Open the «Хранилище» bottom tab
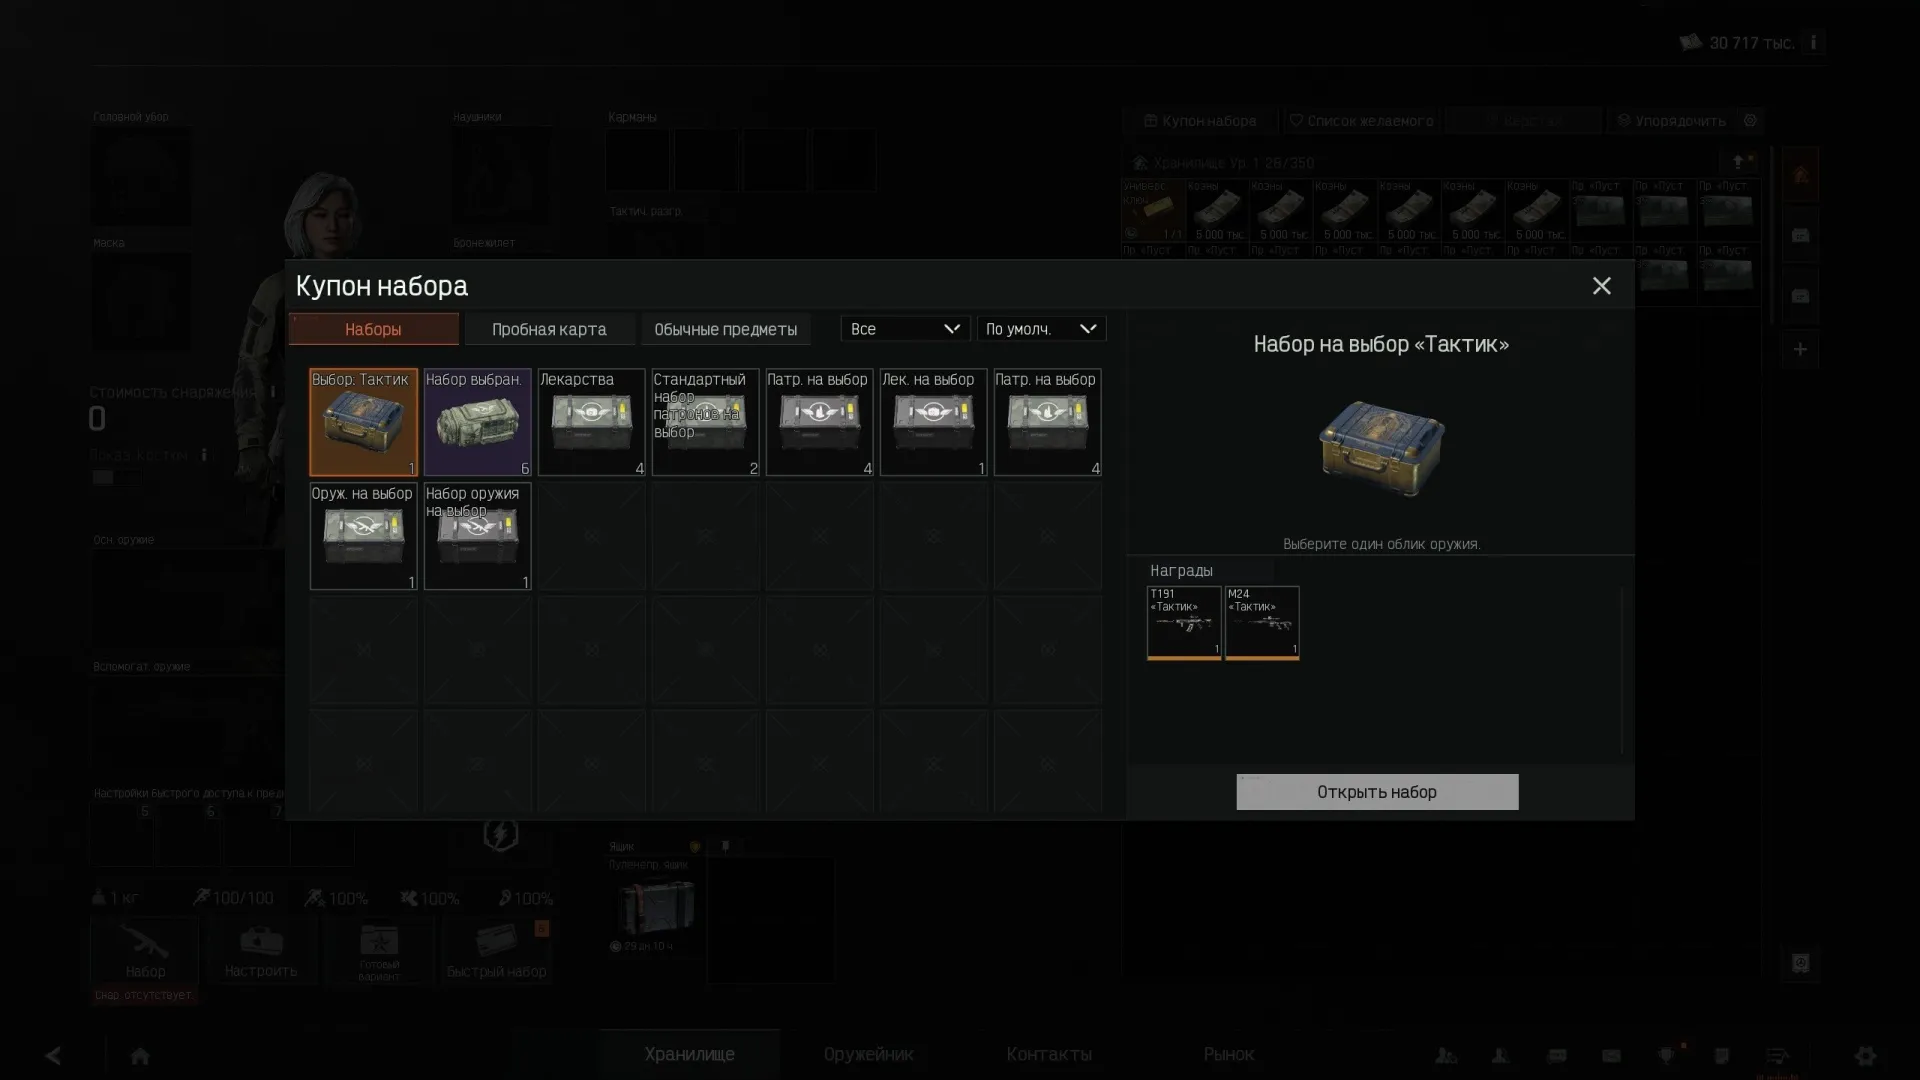This screenshot has width=1920, height=1080. tap(690, 1054)
